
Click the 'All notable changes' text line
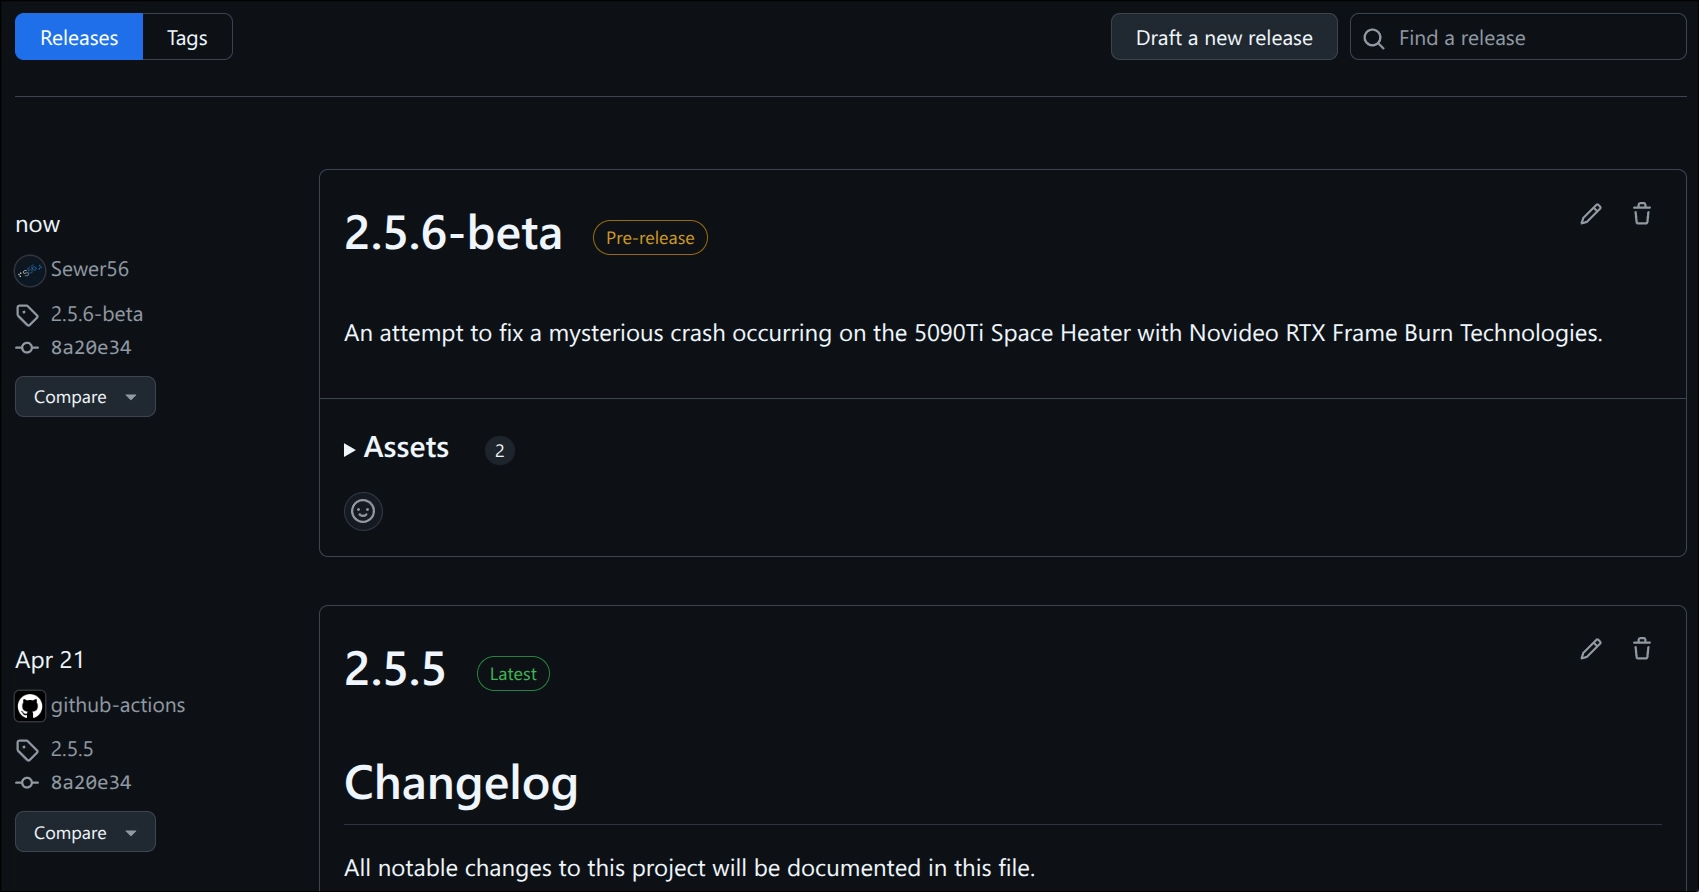tap(689, 868)
